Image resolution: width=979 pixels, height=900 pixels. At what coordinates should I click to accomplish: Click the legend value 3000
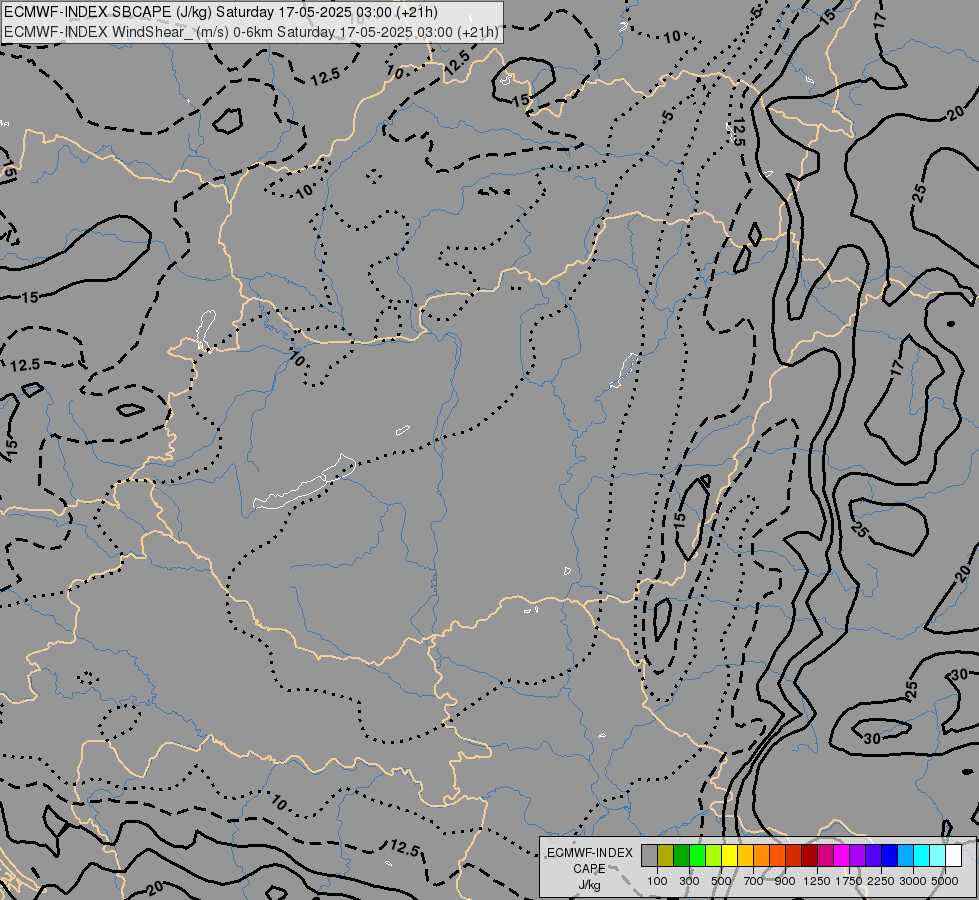[913, 881]
